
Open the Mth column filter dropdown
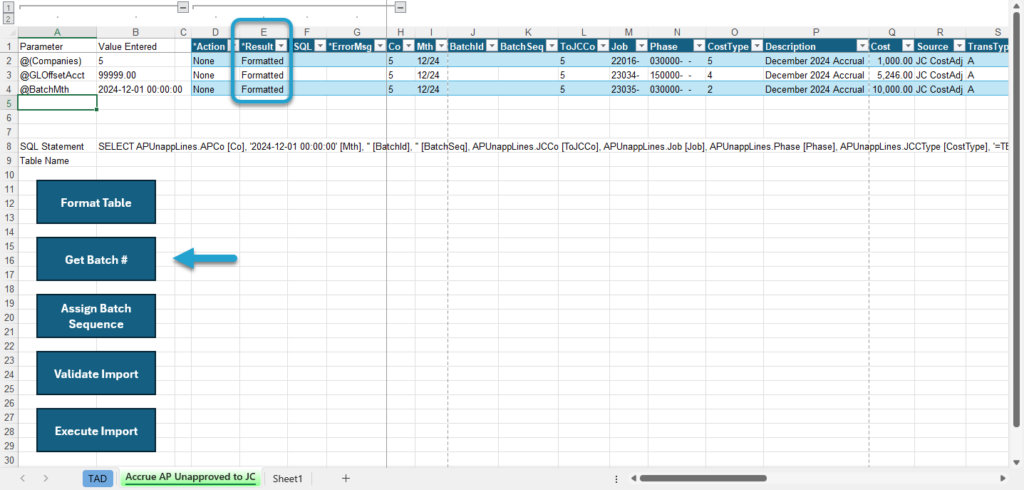click(x=441, y=46)
